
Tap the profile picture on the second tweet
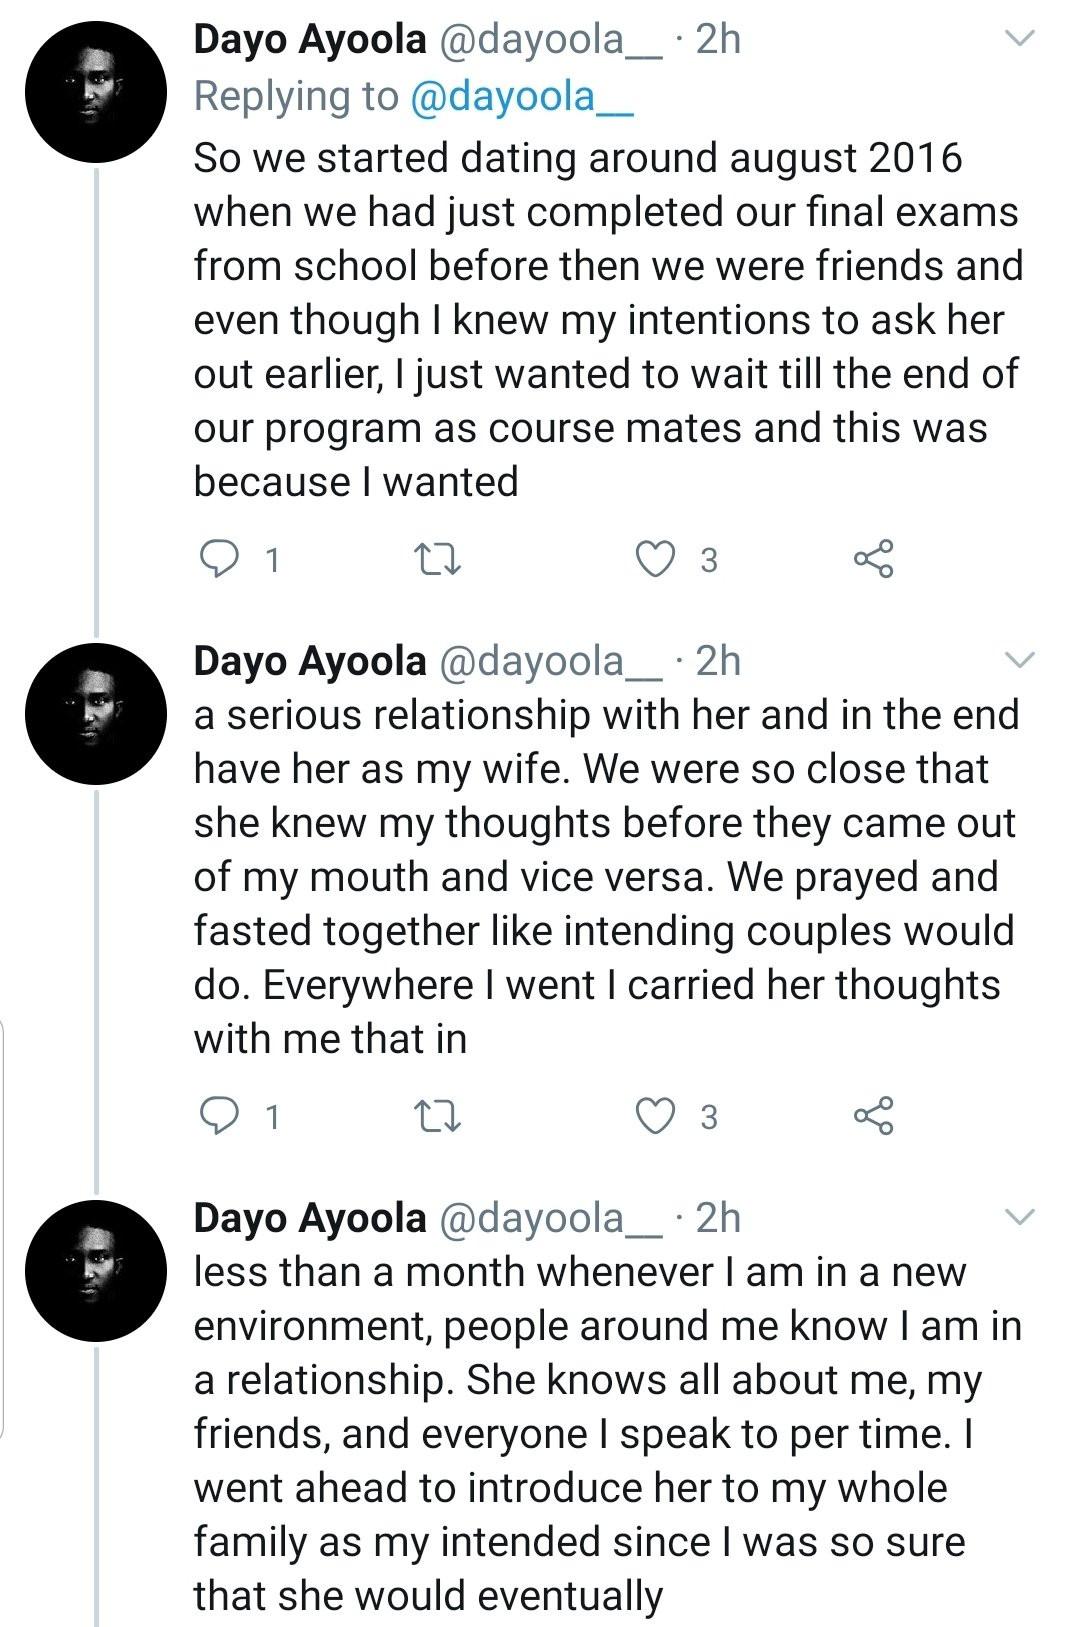[x=96, y=714]
